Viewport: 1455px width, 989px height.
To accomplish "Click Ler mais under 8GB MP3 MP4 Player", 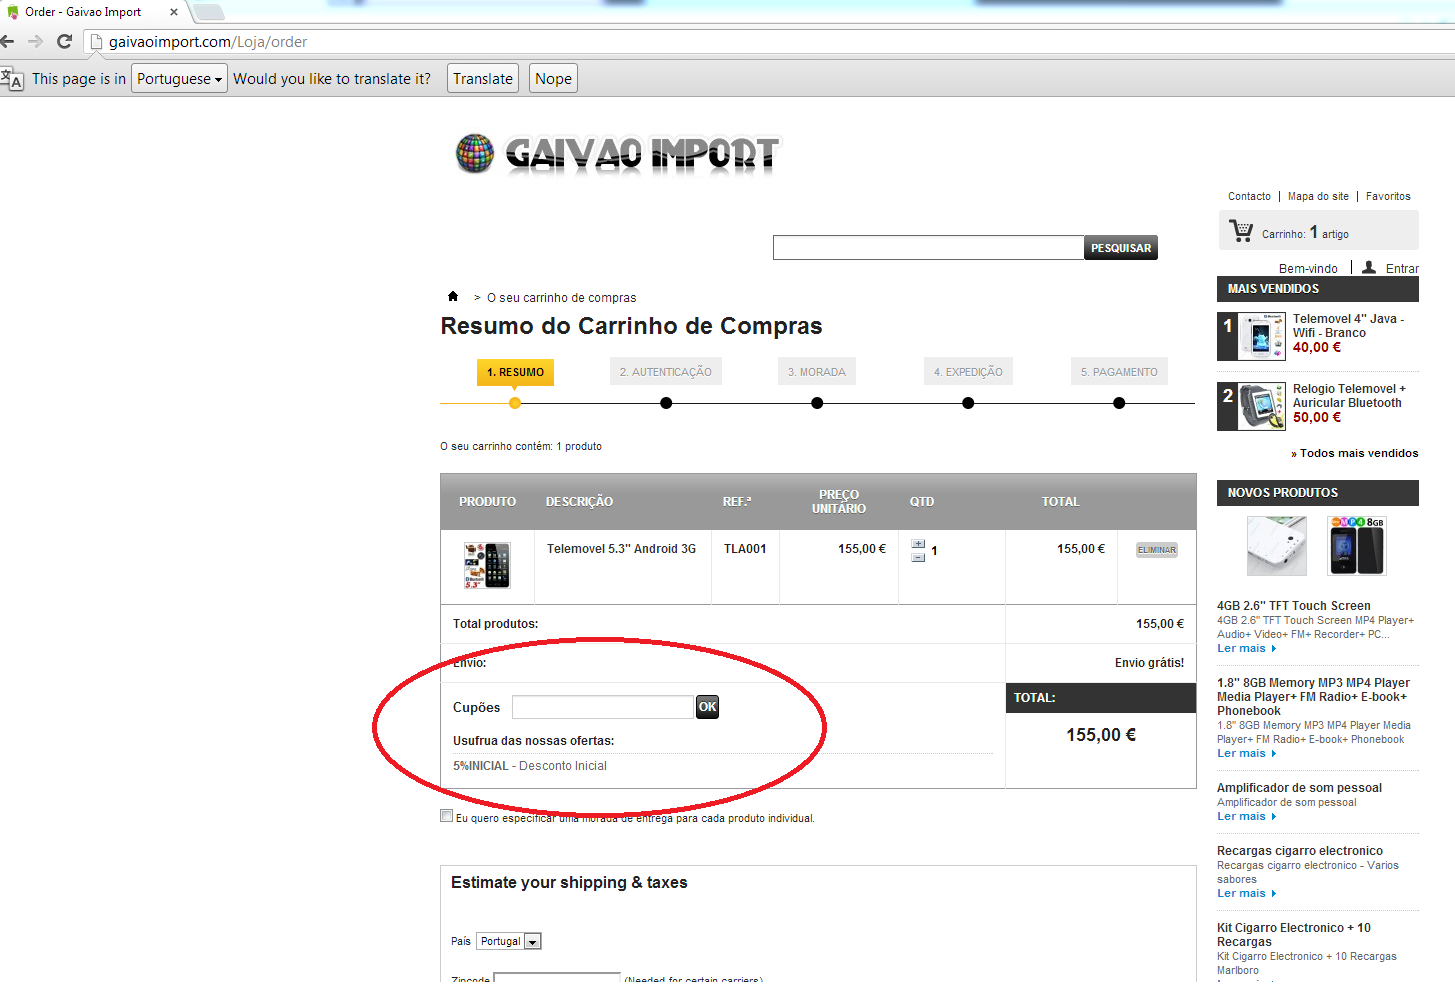I will (1246, 753).
